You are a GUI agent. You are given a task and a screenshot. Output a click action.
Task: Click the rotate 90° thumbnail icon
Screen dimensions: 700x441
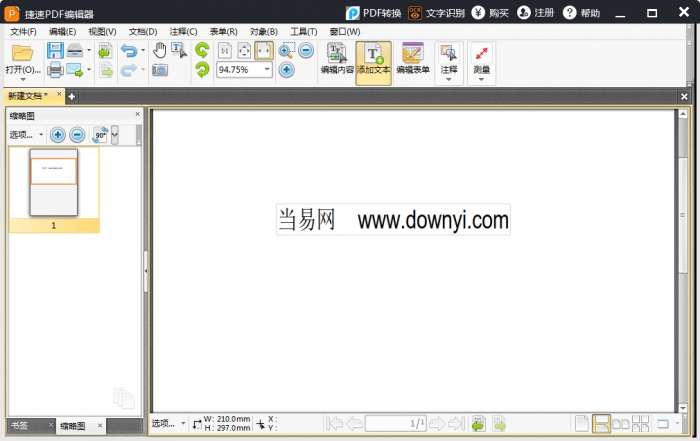pos(100,134)
